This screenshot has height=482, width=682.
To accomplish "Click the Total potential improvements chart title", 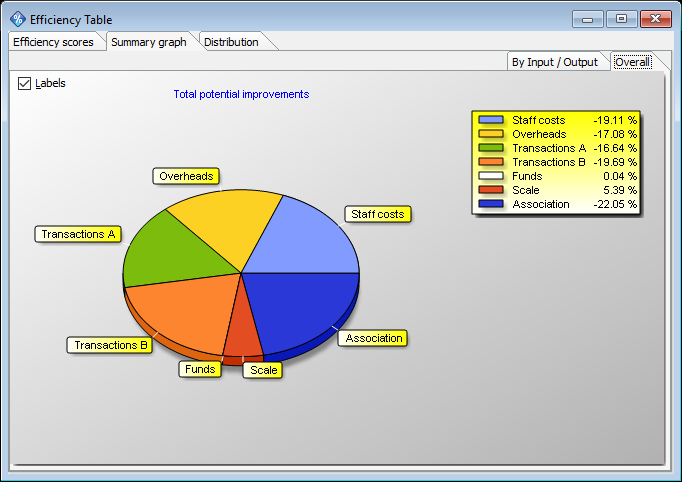I will click(241, 94).
